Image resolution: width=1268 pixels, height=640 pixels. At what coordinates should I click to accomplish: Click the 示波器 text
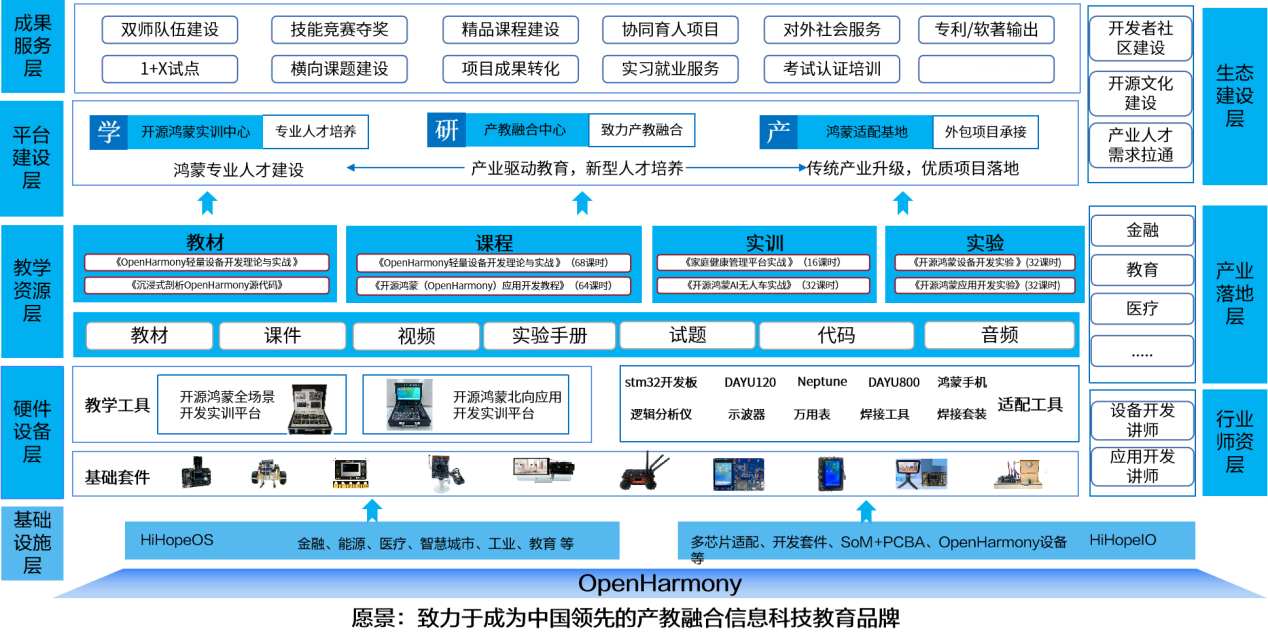[x=746, y=414]
